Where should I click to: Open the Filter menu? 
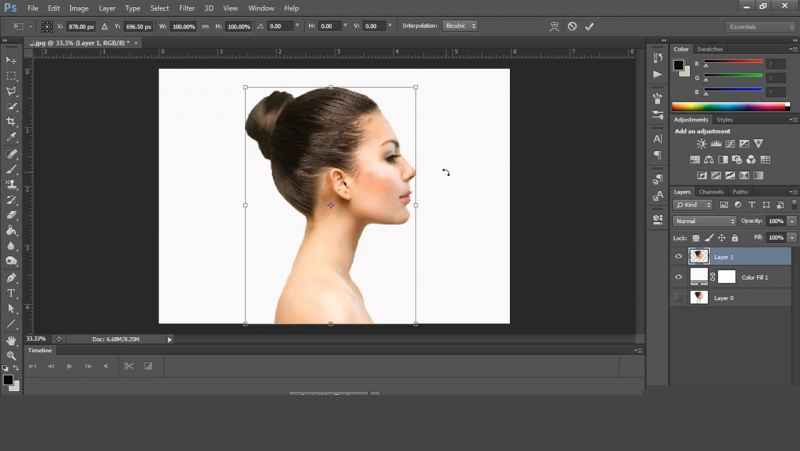click(187, 8)
